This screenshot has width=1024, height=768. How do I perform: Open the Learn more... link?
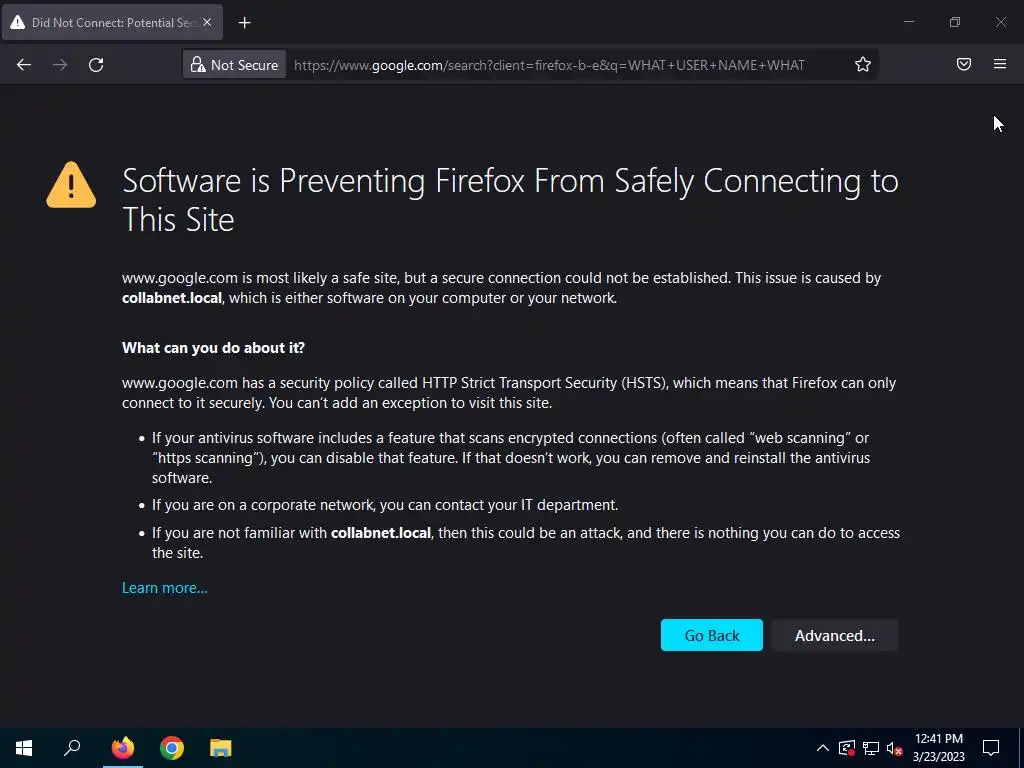point(165,588)
